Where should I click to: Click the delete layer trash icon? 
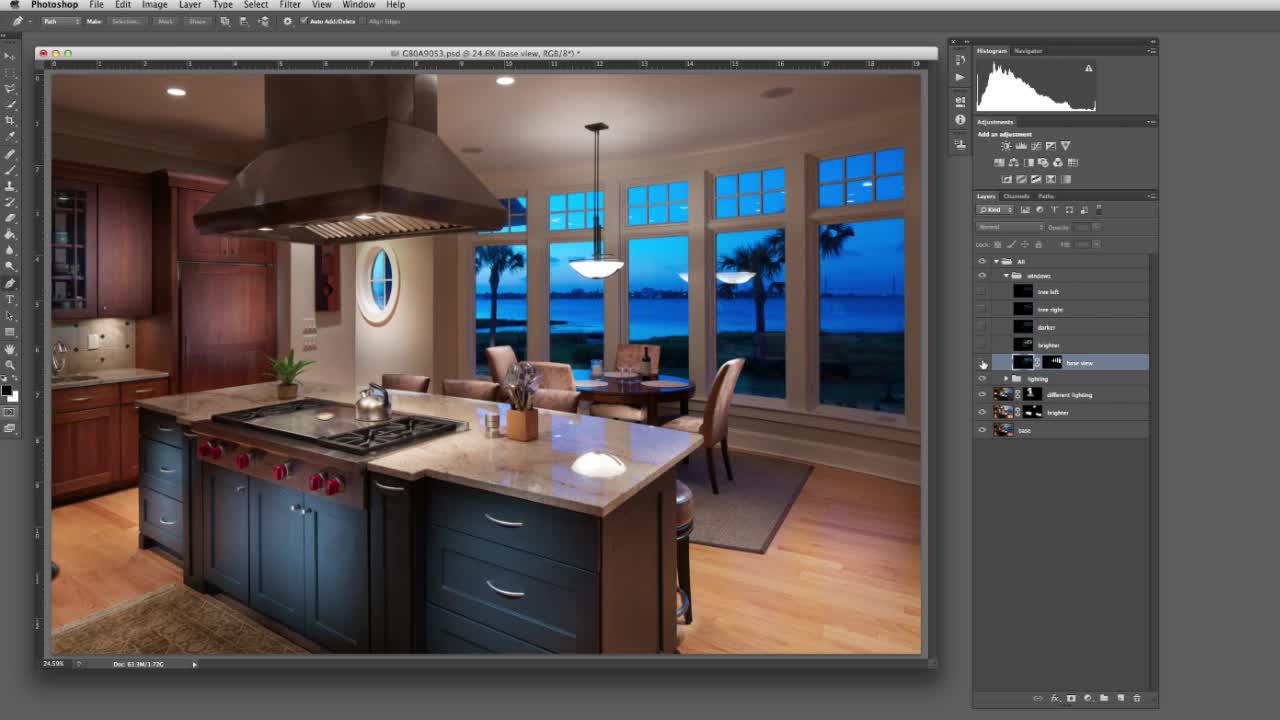(x=1137, y=698)
